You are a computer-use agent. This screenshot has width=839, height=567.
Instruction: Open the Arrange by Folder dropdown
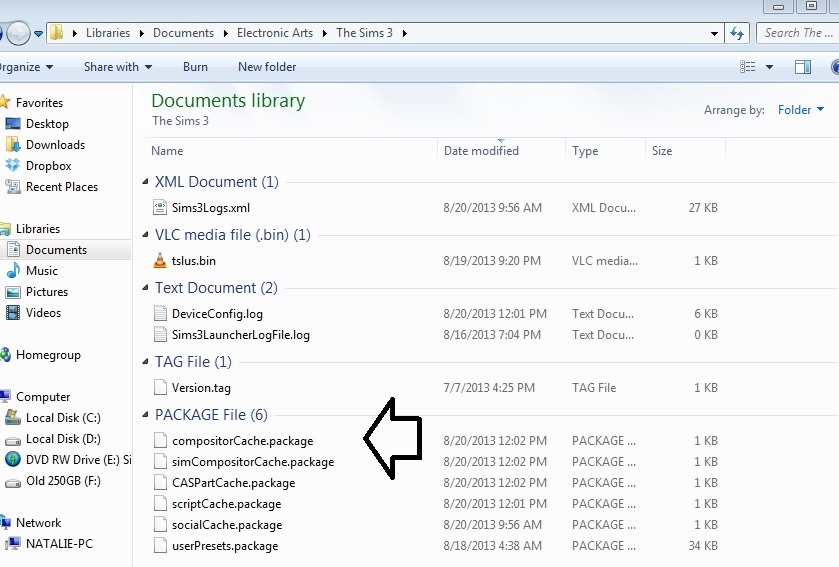pos(800,110)
